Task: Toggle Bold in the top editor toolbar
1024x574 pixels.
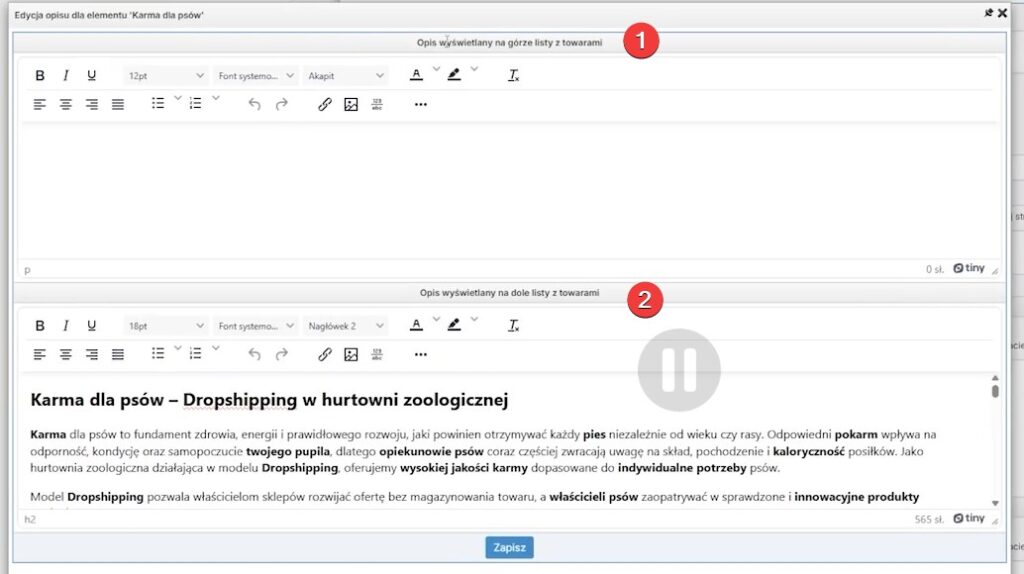Action: [x=40, y=76]
